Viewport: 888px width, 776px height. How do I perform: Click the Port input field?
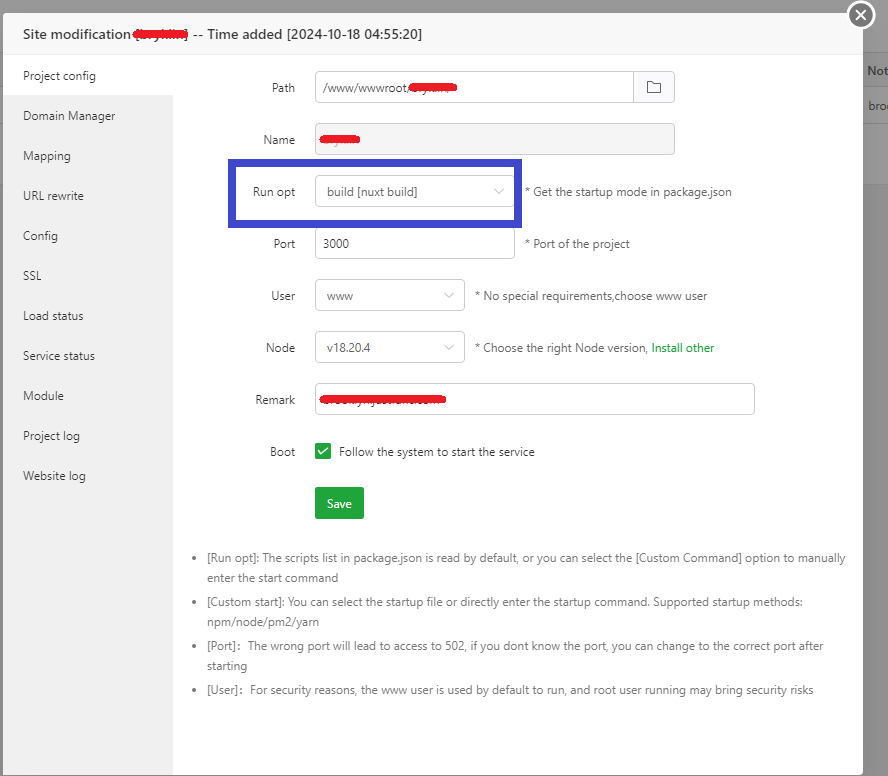tap(414, 244)
